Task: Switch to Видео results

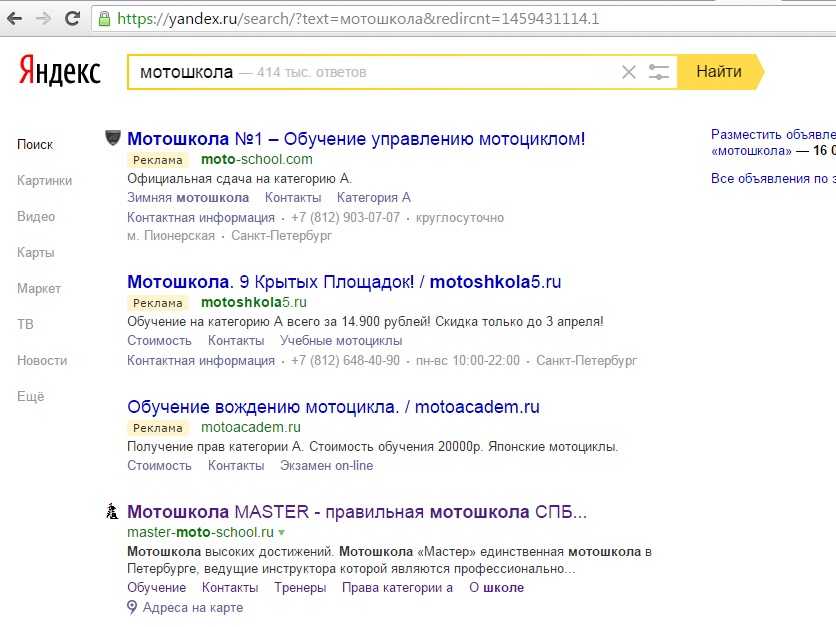Action: pos(36,216)
